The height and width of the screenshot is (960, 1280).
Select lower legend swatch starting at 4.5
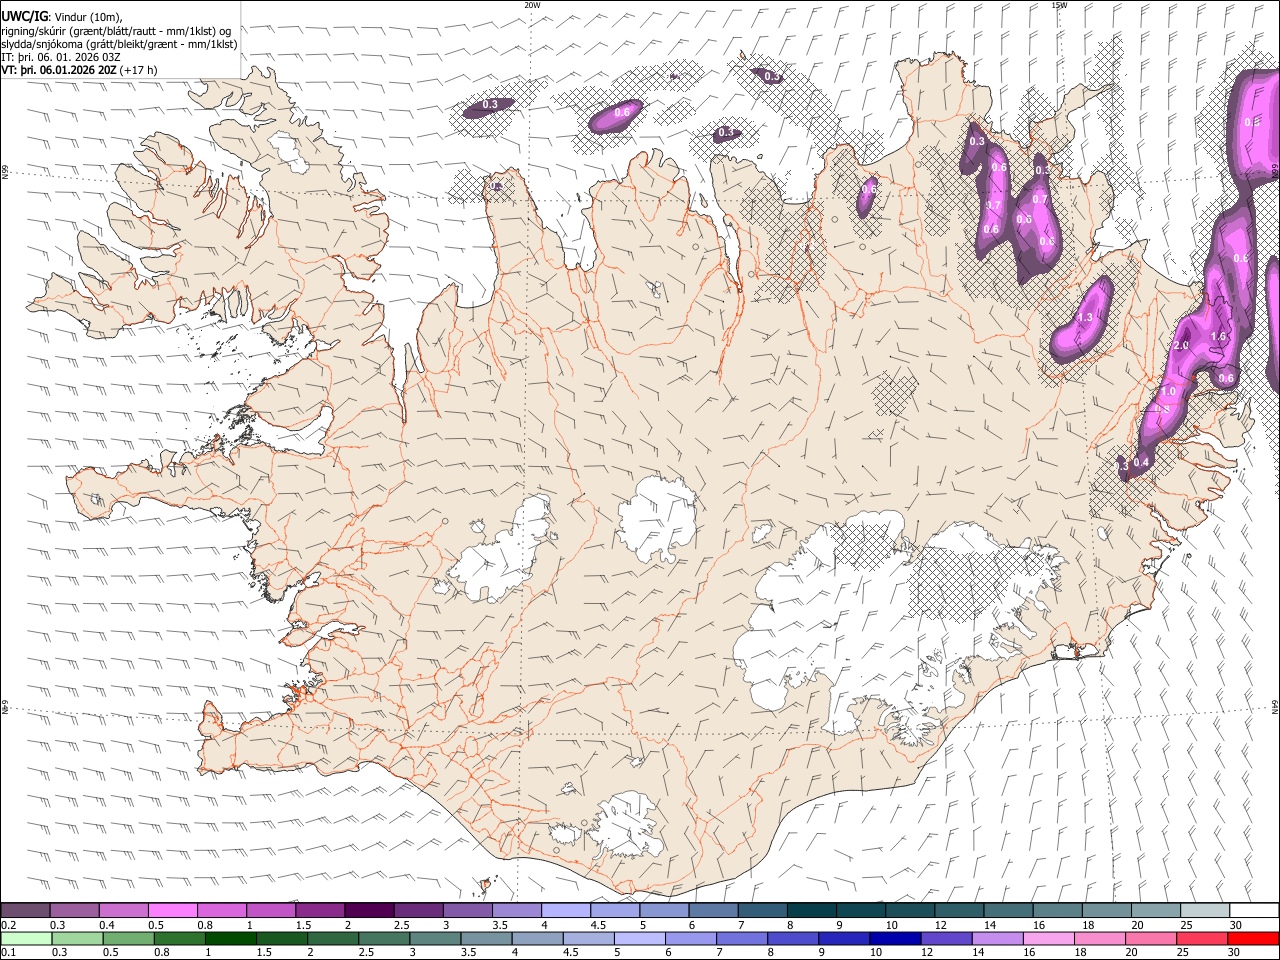[x=588, y=938]
